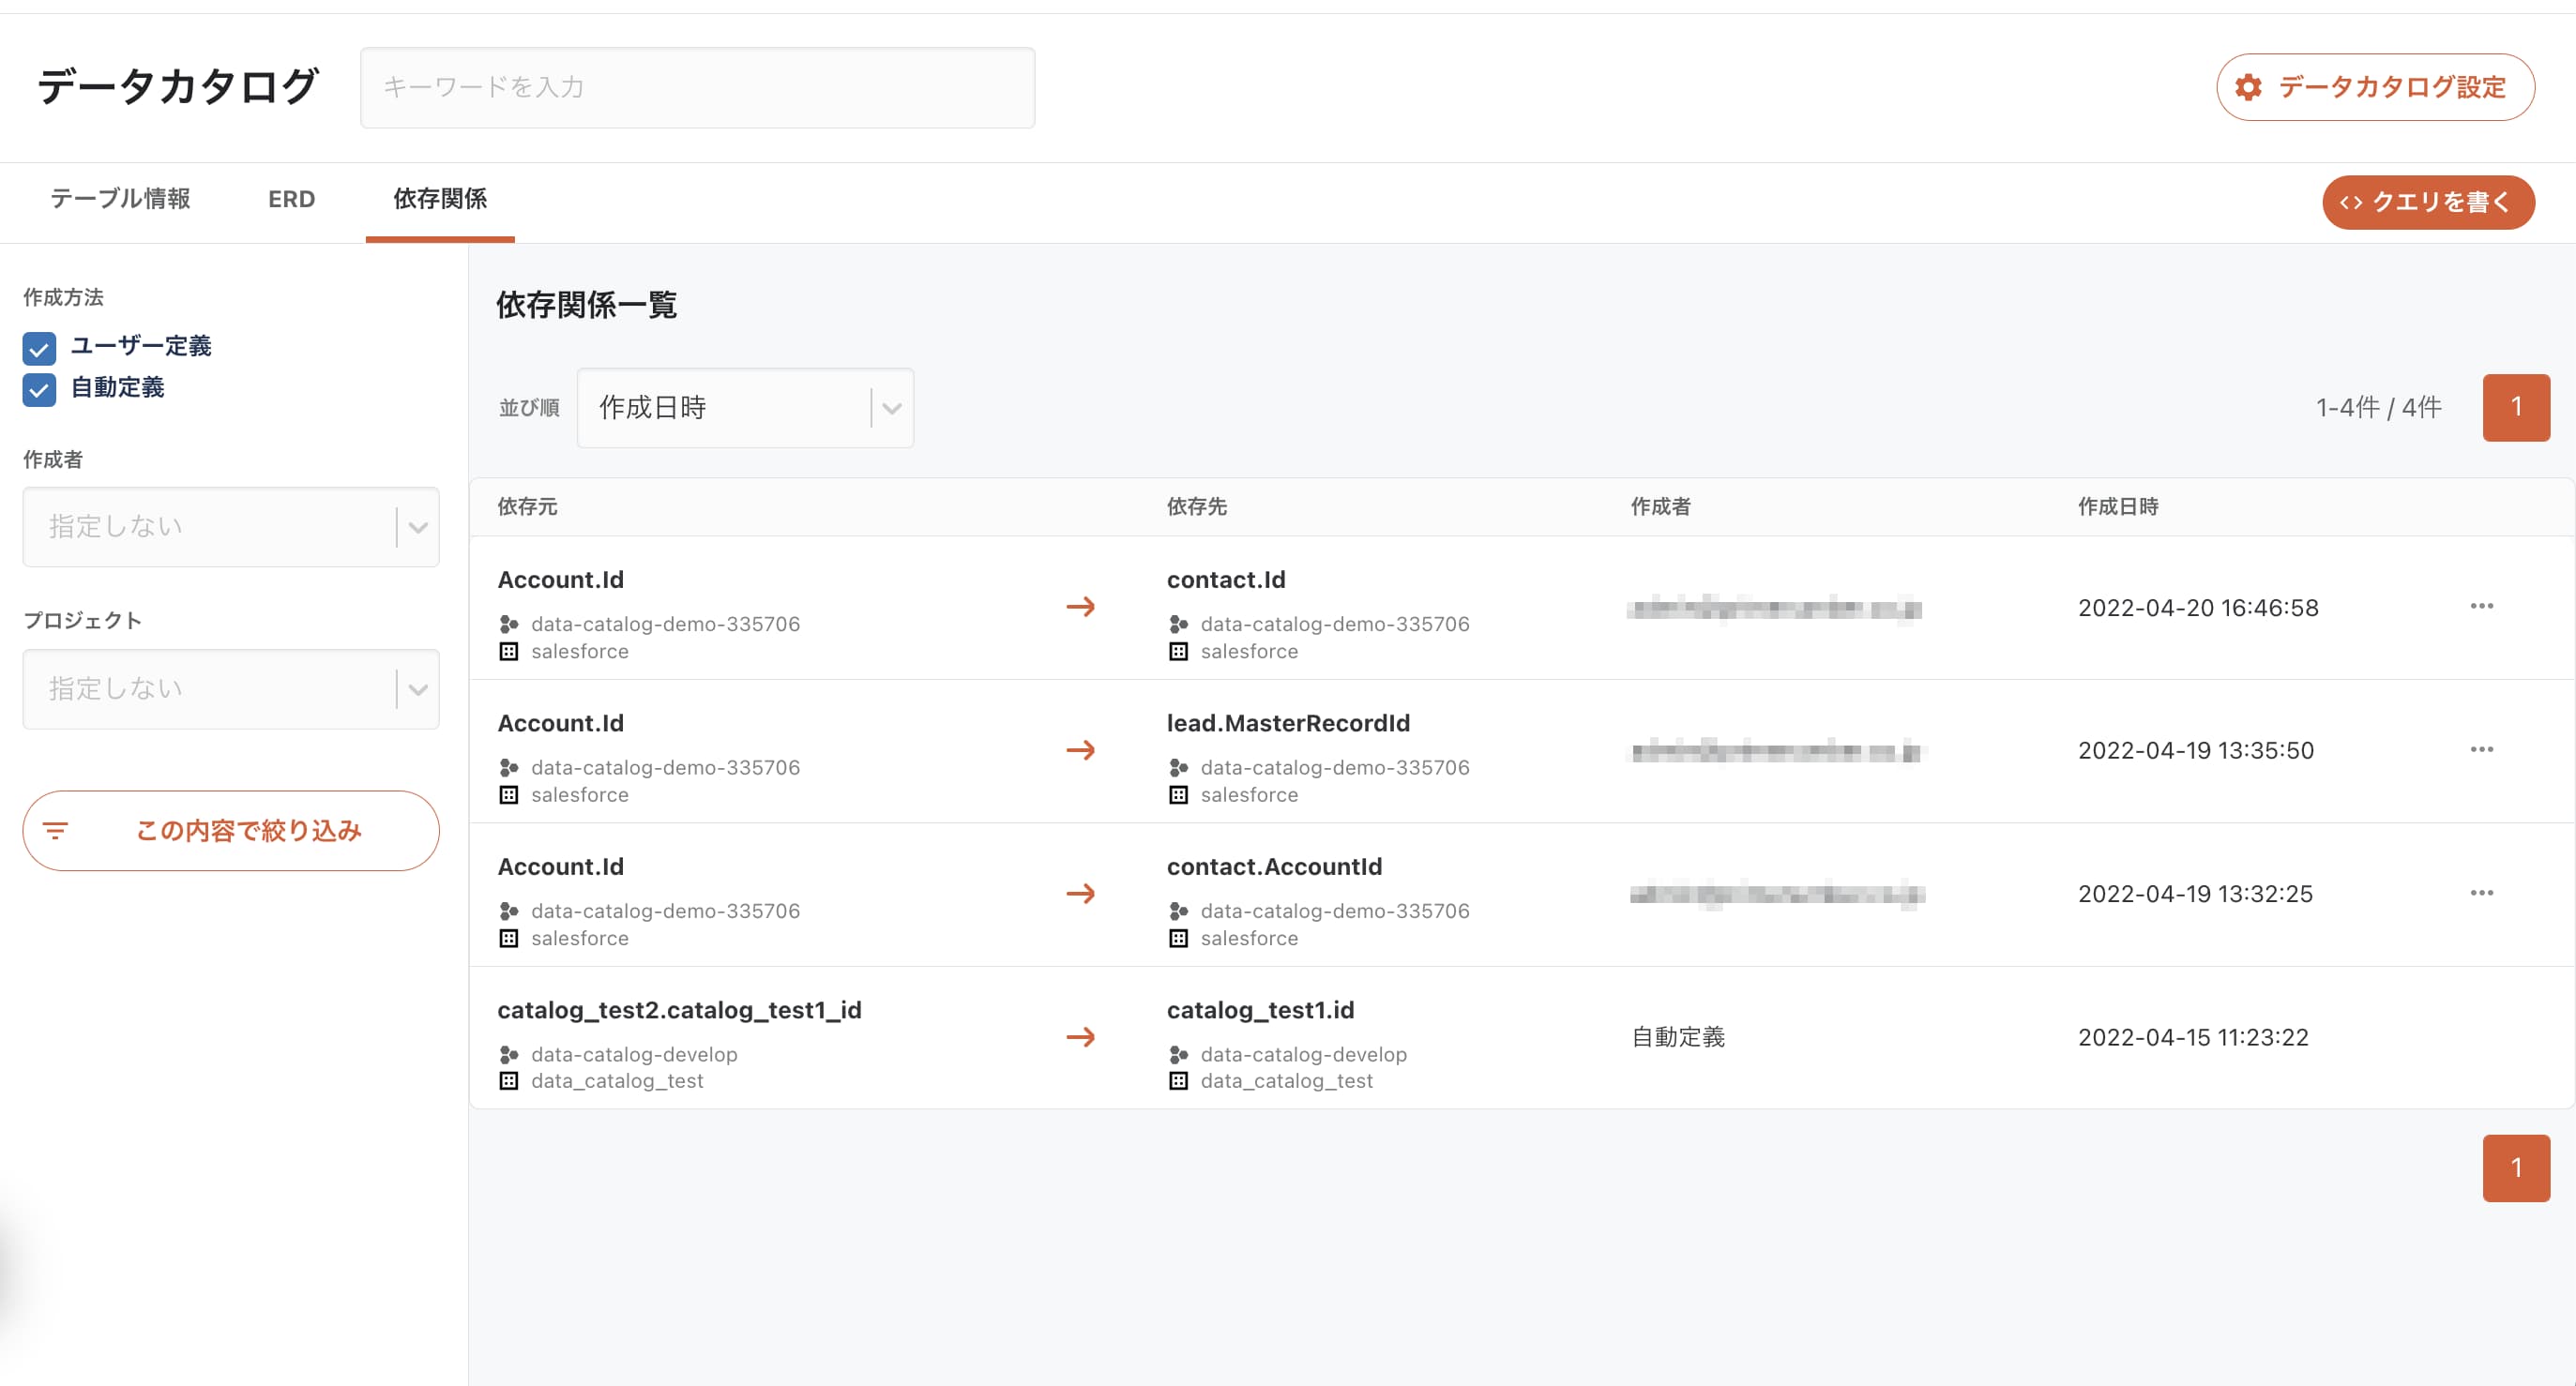Click catalog_test1.id dependency target name
This screenshot has width=2576, height=1386.
click(1260, 1010)
